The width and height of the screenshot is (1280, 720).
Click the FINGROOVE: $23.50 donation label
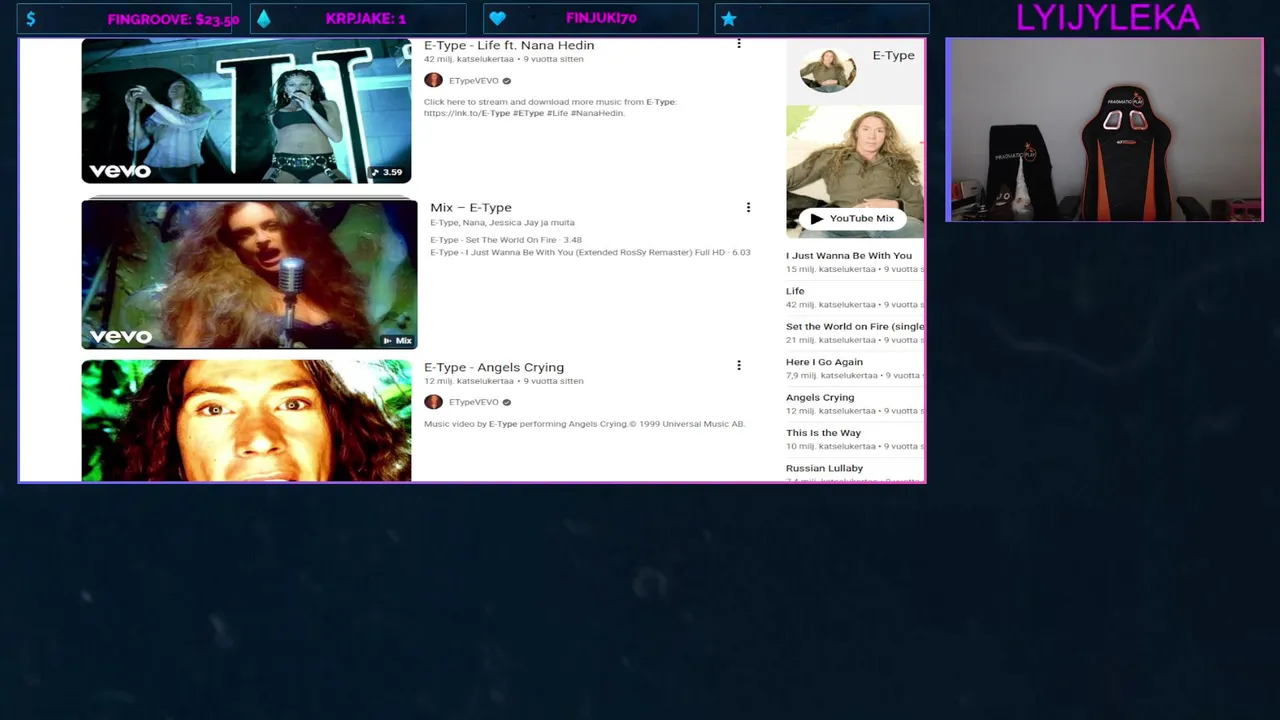(173, 19)
